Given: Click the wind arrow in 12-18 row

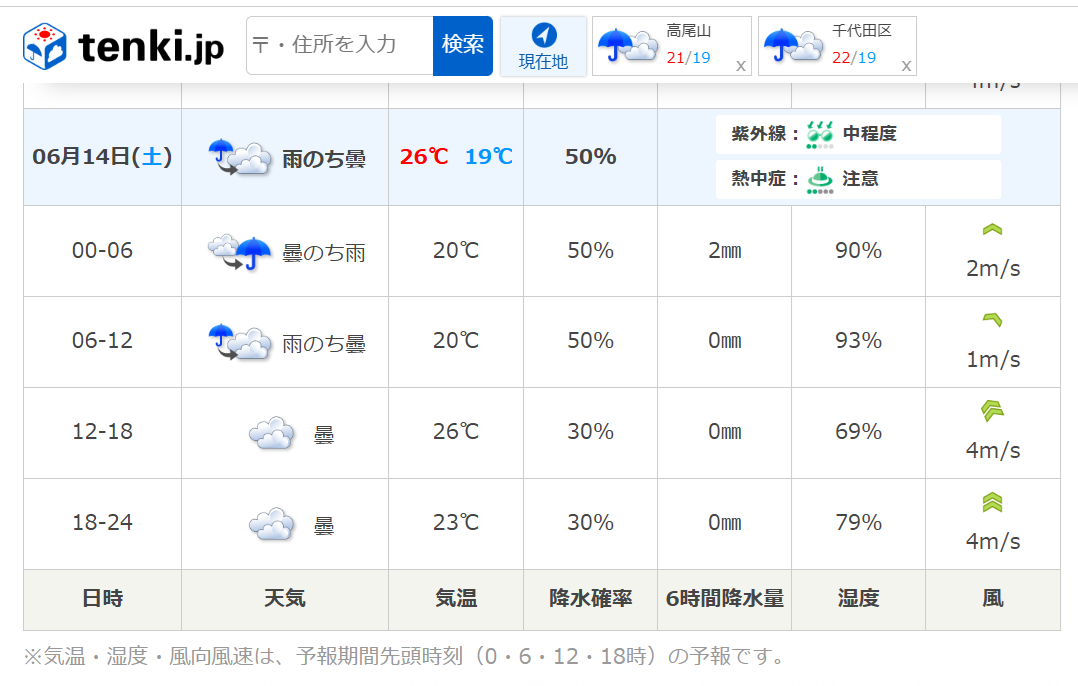Looking at the screenshot, I should tap(992, 410).
